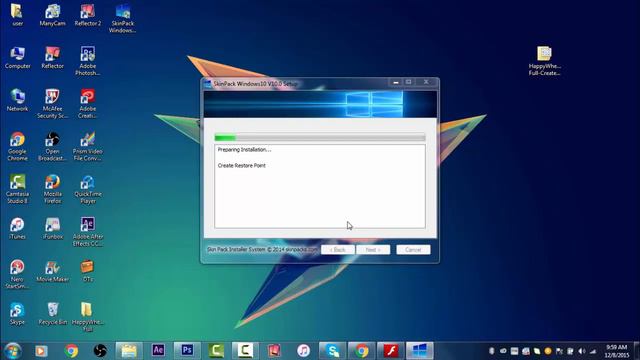The height and width of the screenshot is (360, 640).
Task: Select Movie Maker desktop shortcut
Action: (x=52, y=271)
